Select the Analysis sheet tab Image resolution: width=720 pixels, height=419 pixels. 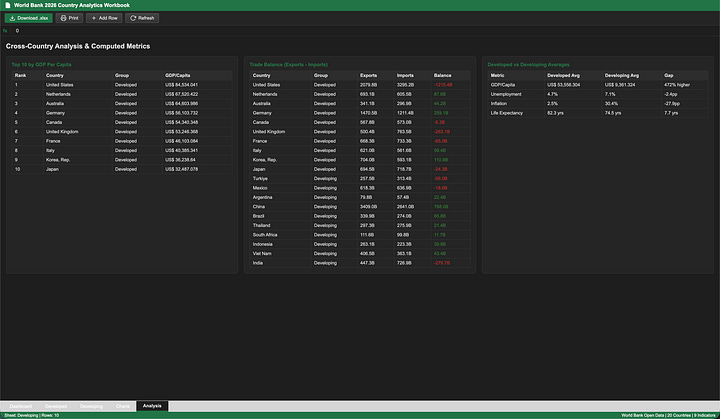coord(152,406)
